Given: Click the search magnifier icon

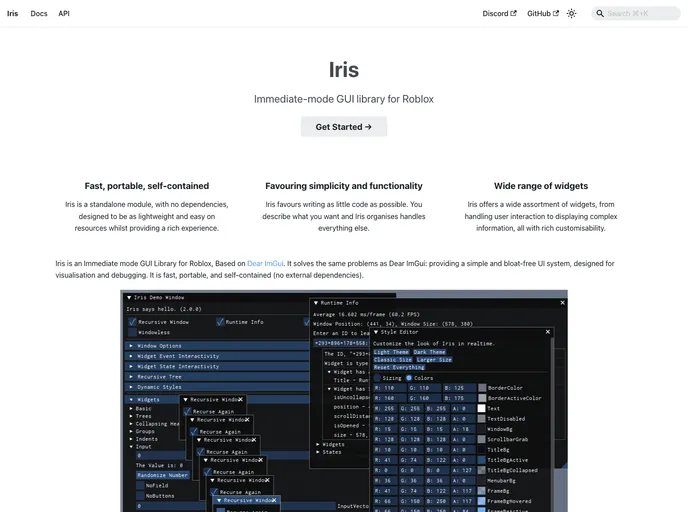Looking at the screenshot, I should (600, 14).
